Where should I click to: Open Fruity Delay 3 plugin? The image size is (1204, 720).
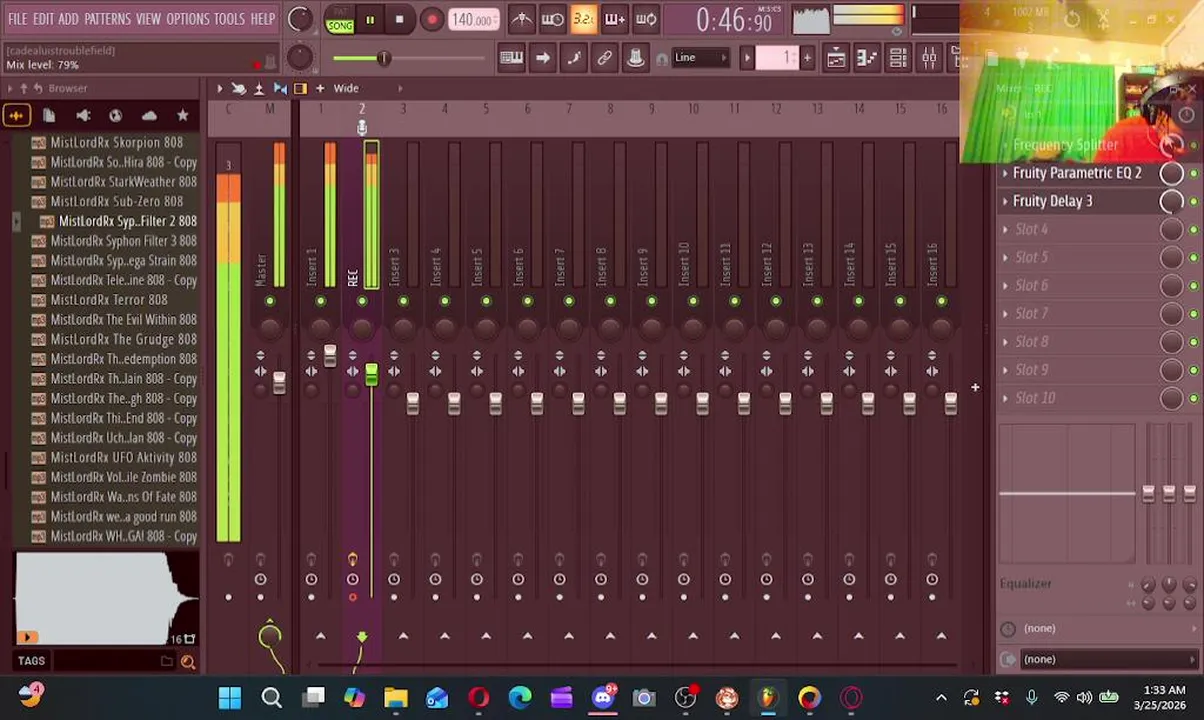pyautogui.click(x=1052, y=202)
